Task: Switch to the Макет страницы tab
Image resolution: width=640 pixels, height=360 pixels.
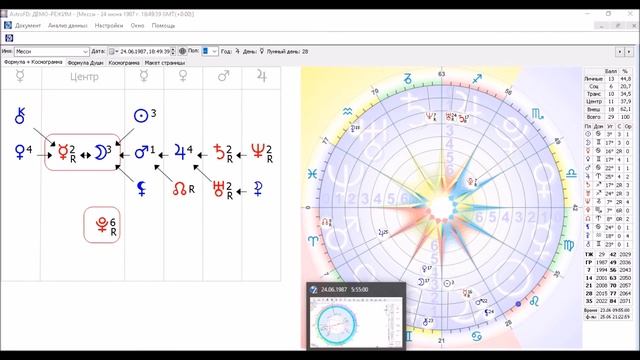Action: point(165,63)
